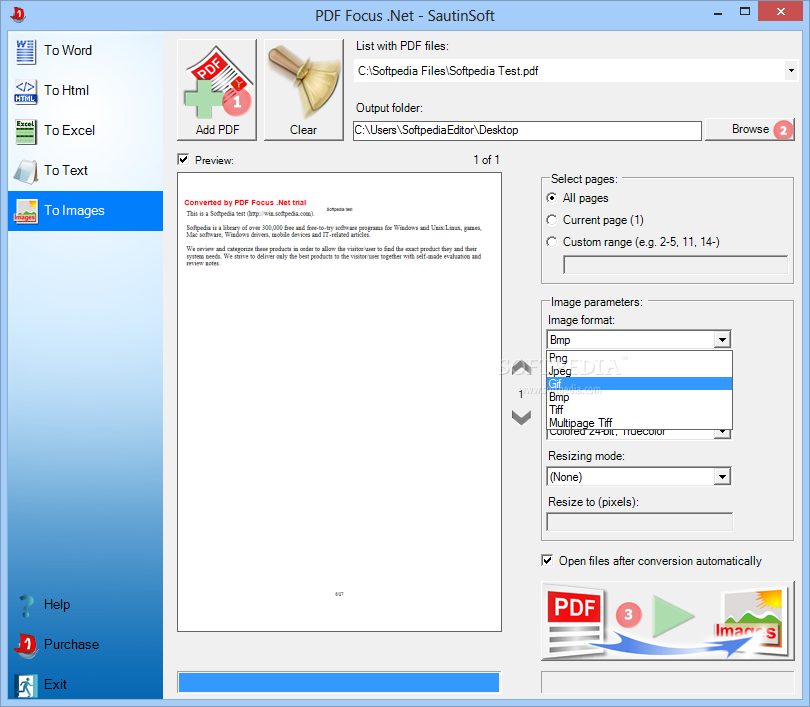
Task: Toggle the Preview checkbox
Action: [183, 160]
